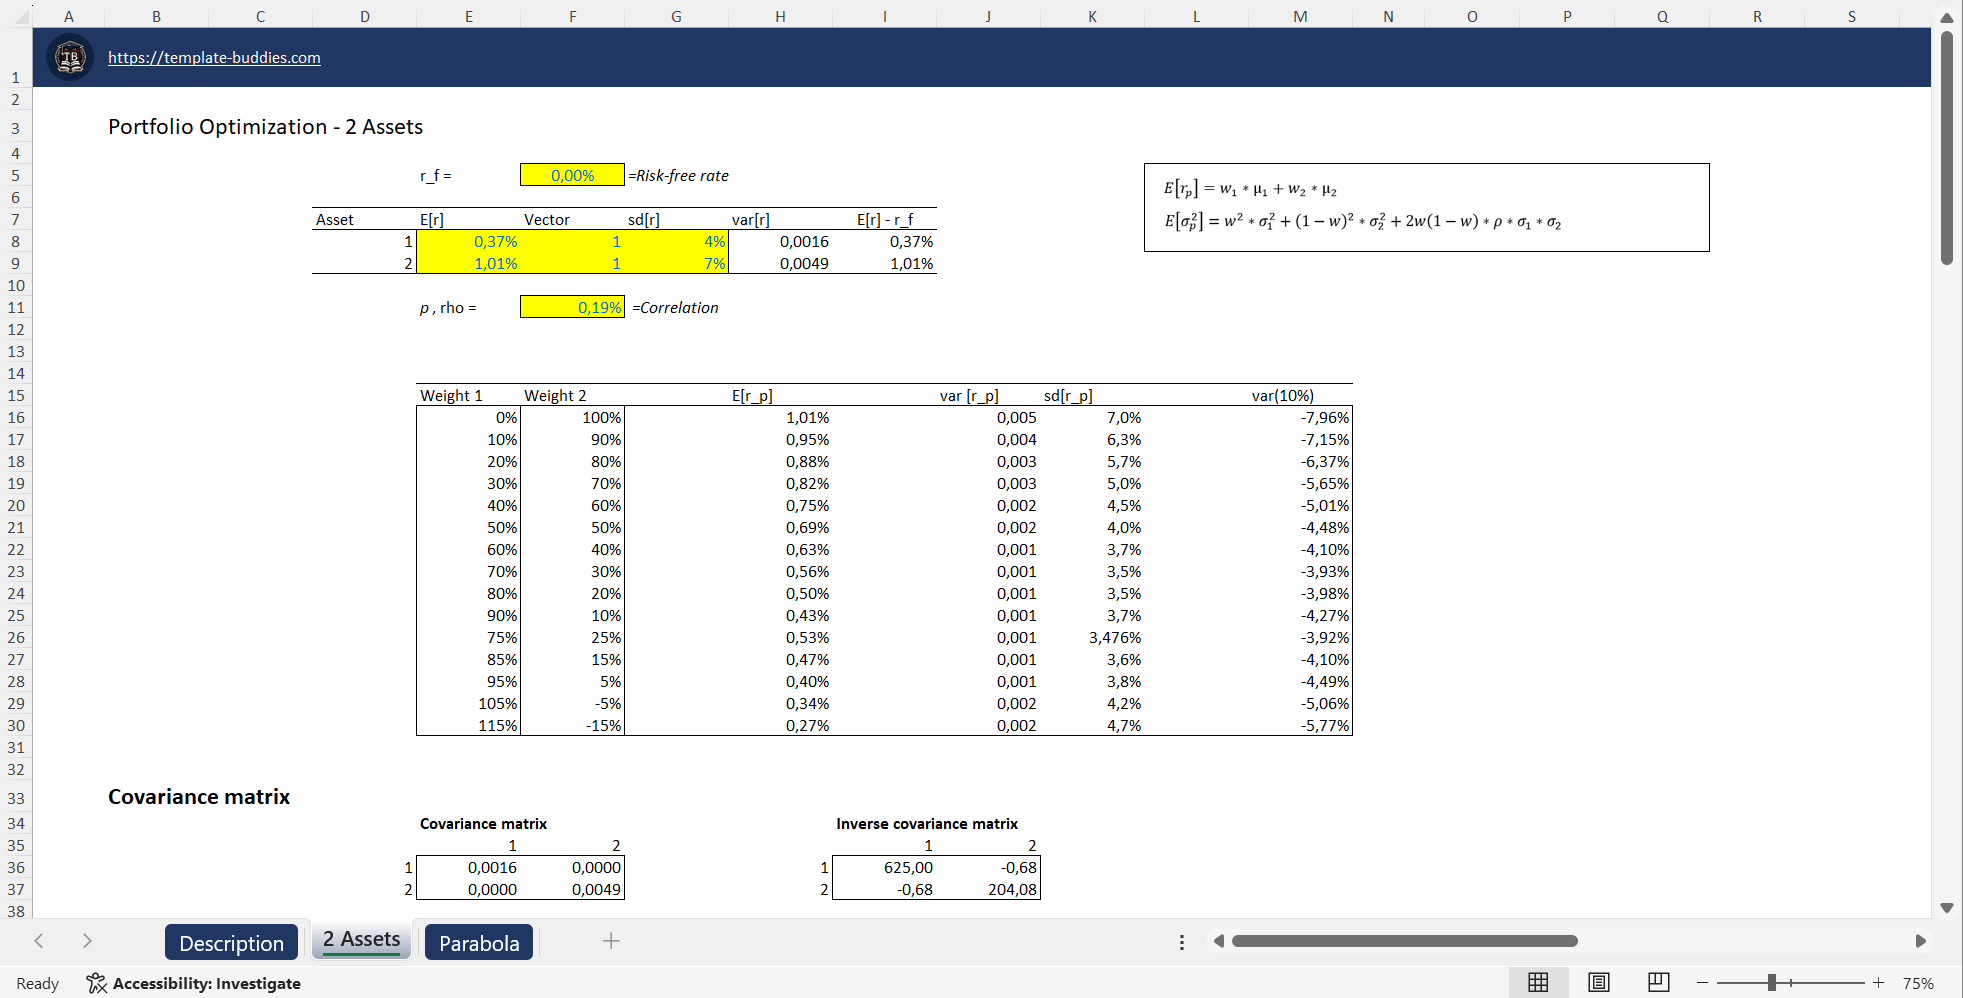1963x998 pixels.
Task: Click vertical scrollbar up arrow
Action: [1946, 17]
